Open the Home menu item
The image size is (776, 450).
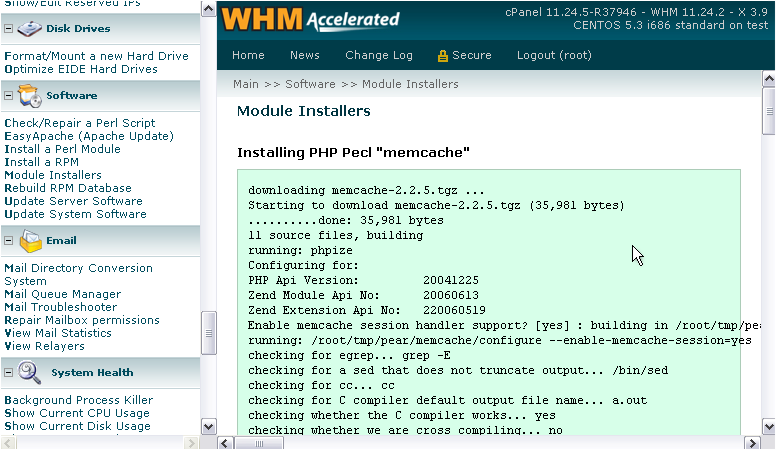tap(248, 56)
